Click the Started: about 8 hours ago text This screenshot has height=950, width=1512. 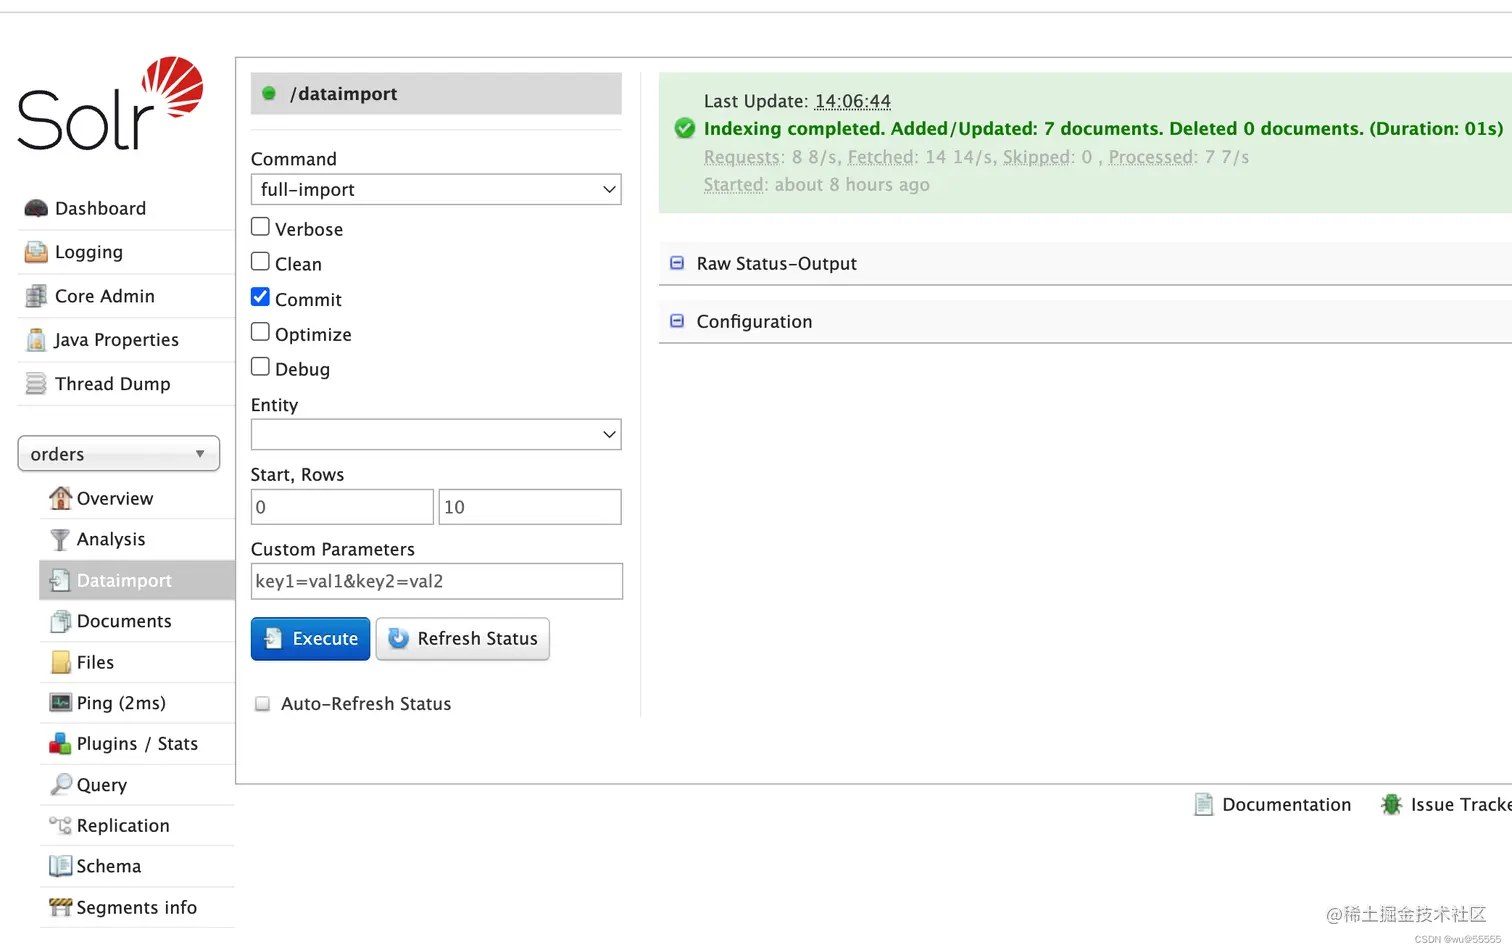pos(817,185)
